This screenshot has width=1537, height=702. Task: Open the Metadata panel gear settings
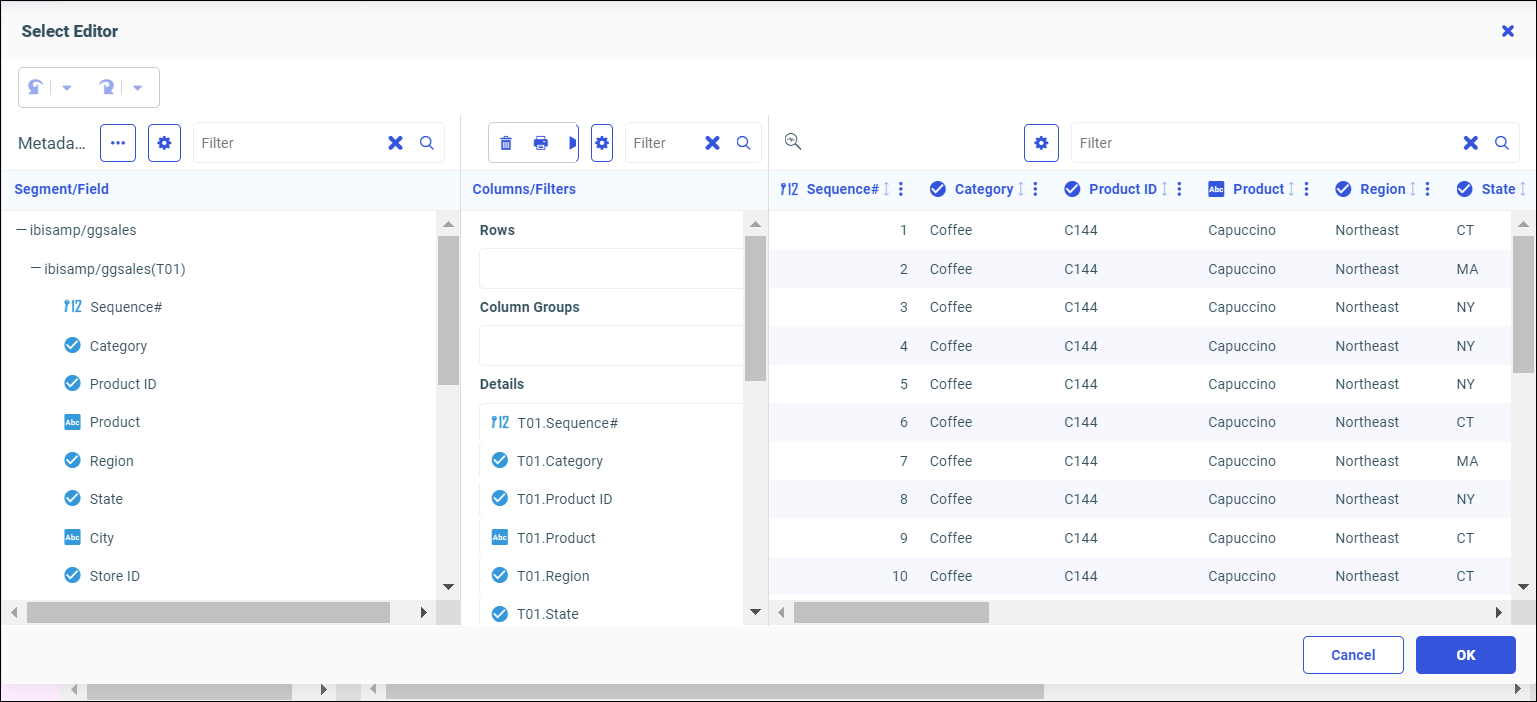point(164,143)
